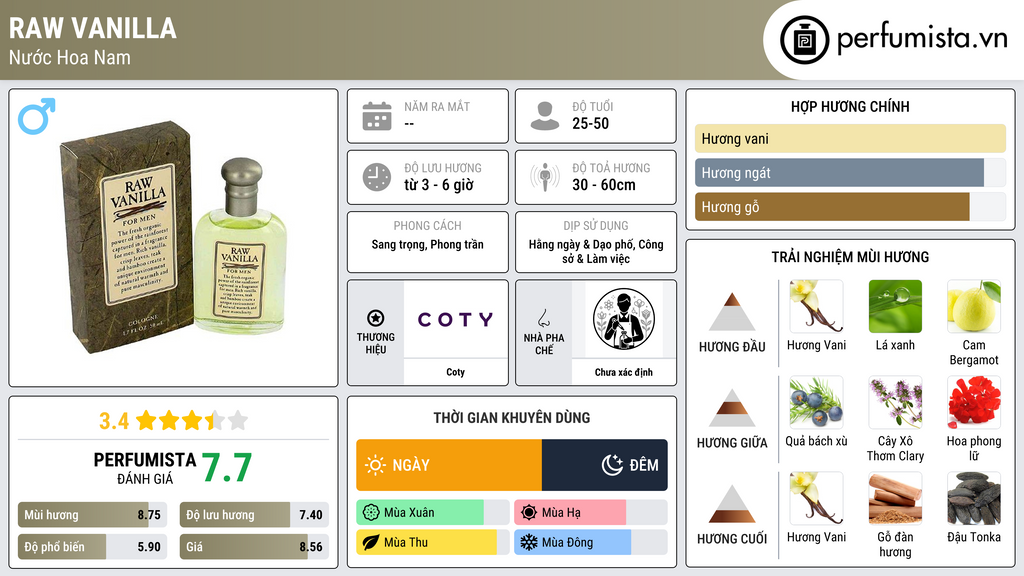This screenshot has height=576, width=1024.
Task: Click the Hương vani accord bar
Action: [x=850, y=138]
